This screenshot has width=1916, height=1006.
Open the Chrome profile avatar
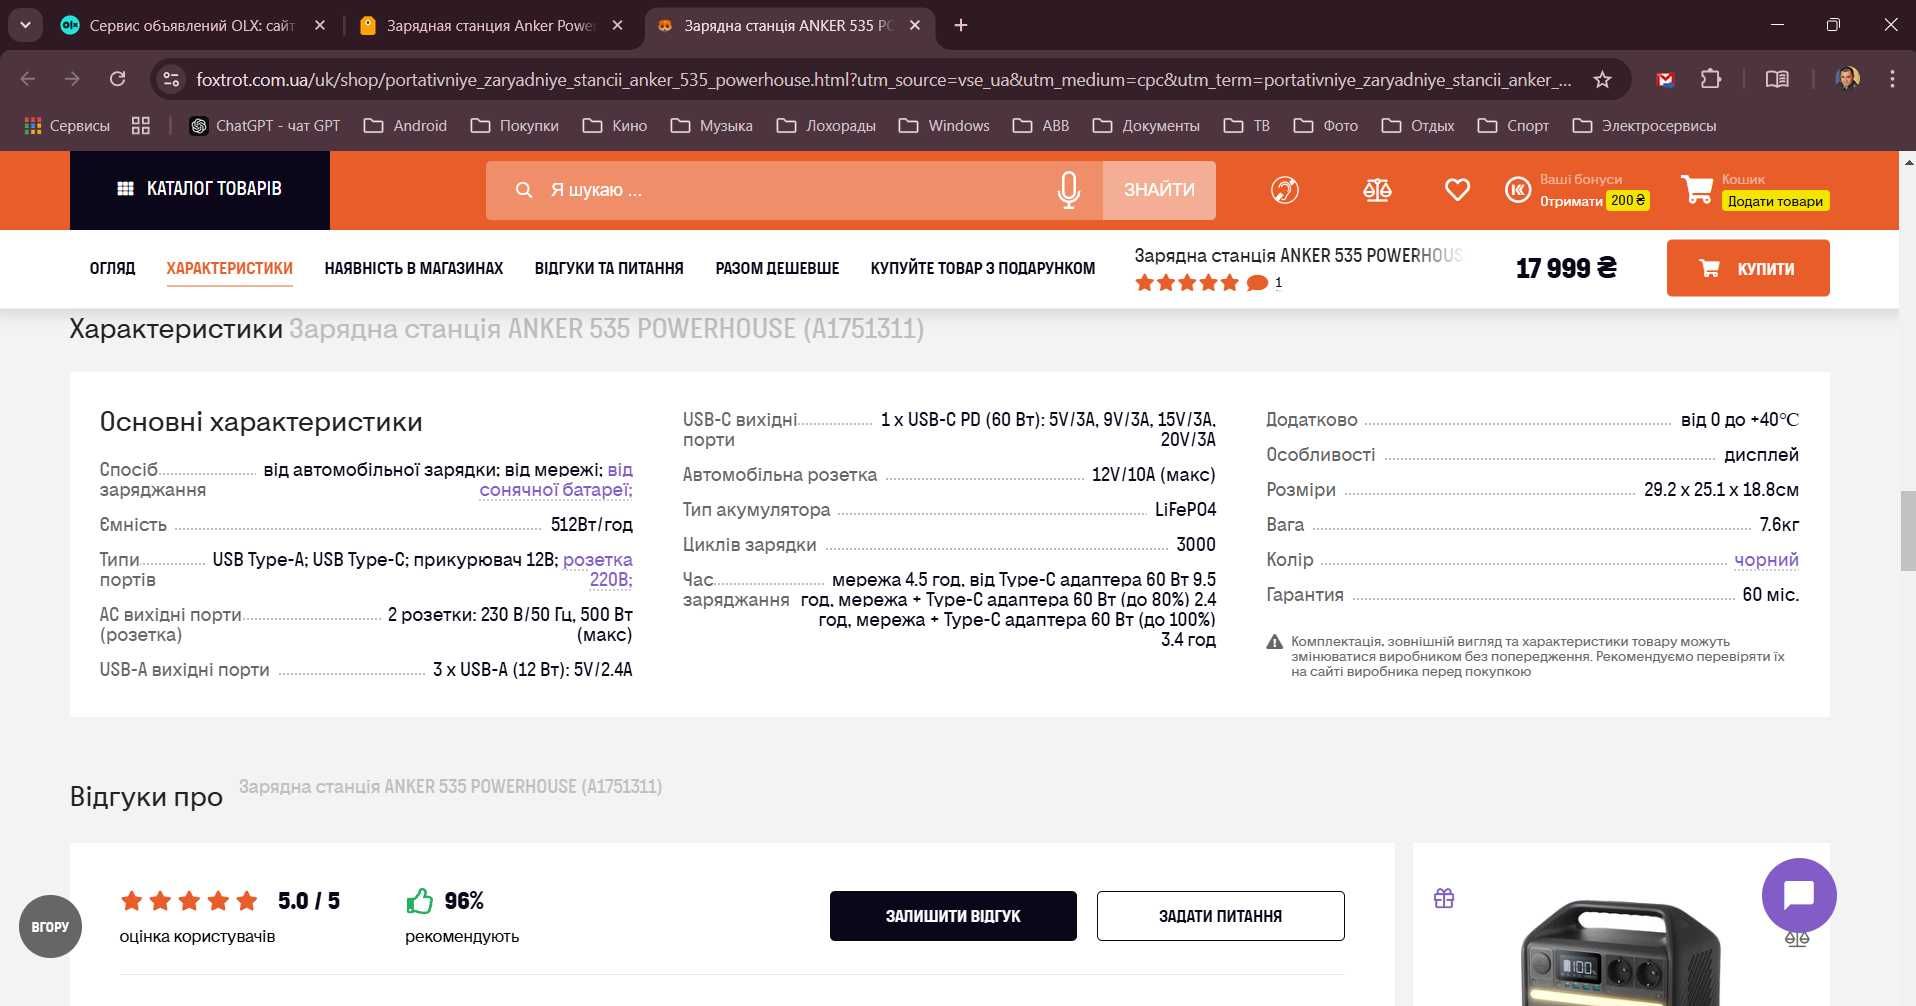[1847, 79]
